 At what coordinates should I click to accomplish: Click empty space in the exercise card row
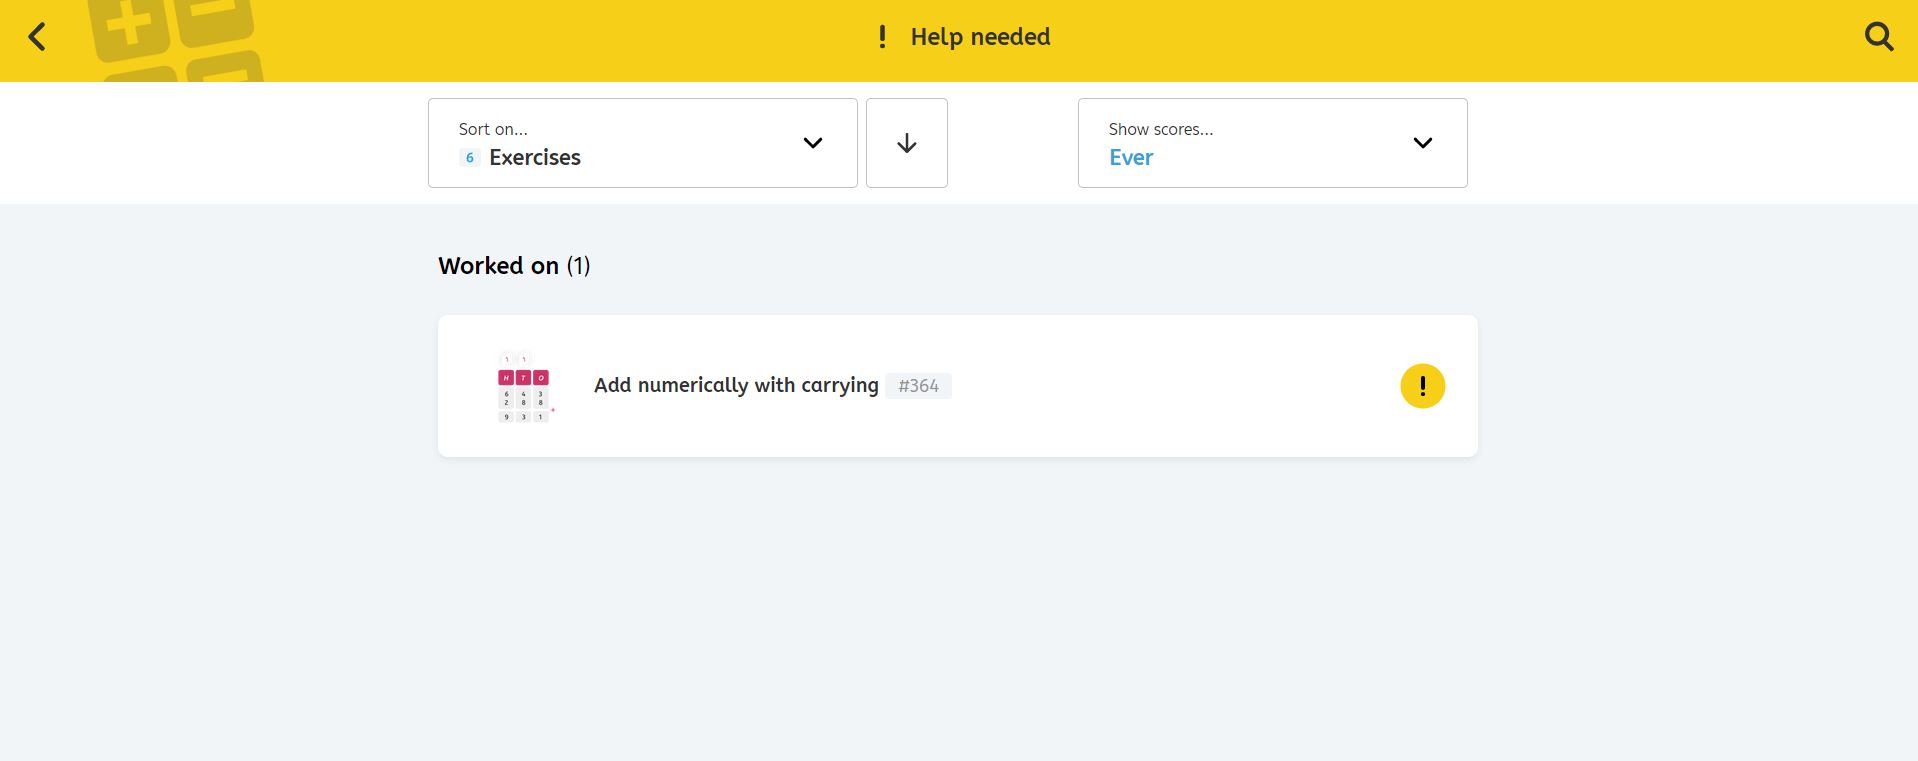click(x=1170, y=386)
